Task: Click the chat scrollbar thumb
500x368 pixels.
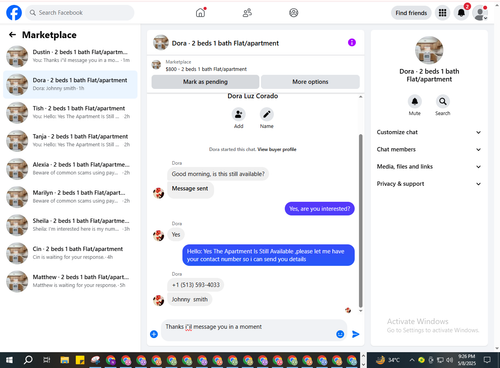Action: tap(360, 221)
